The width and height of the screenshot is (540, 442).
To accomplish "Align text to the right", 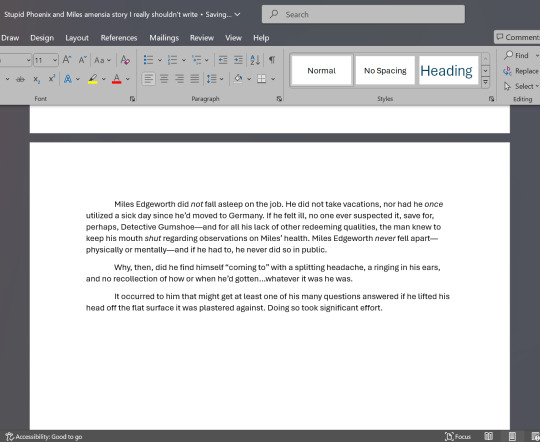I will coord(179,79).
